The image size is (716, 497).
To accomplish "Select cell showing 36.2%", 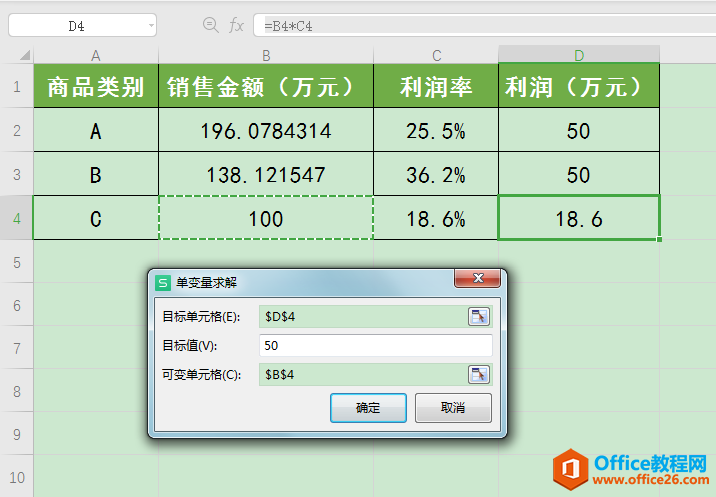I will (436, 175).
